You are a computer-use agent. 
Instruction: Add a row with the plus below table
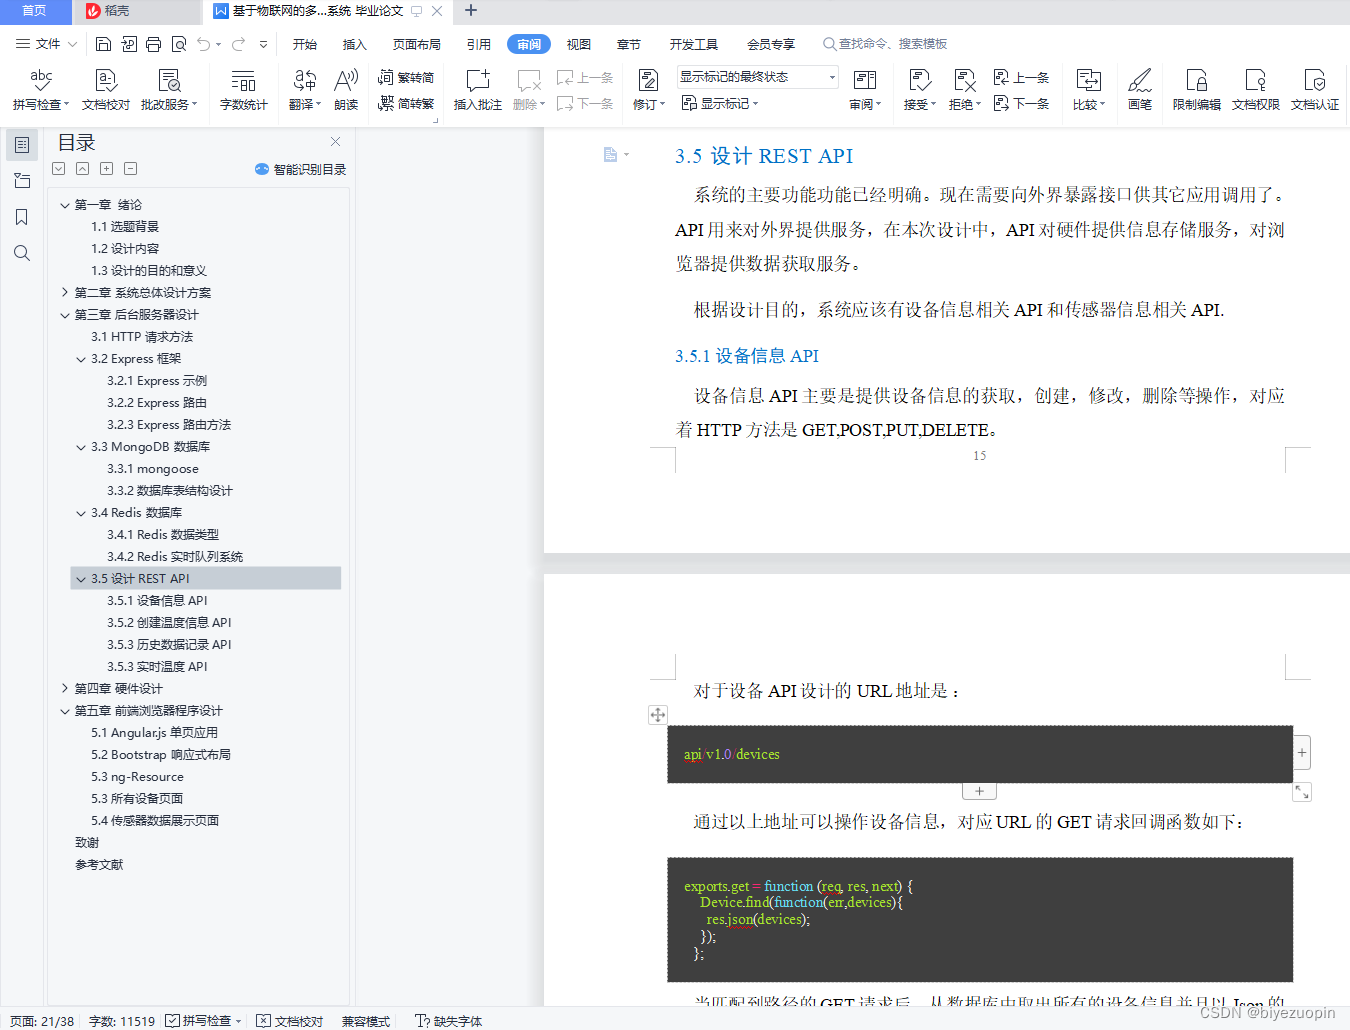979,791
